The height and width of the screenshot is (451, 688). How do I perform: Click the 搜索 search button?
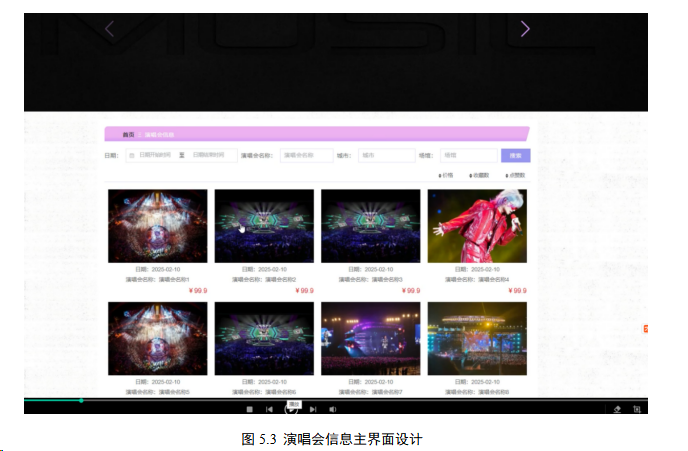[x=516, y=155]
